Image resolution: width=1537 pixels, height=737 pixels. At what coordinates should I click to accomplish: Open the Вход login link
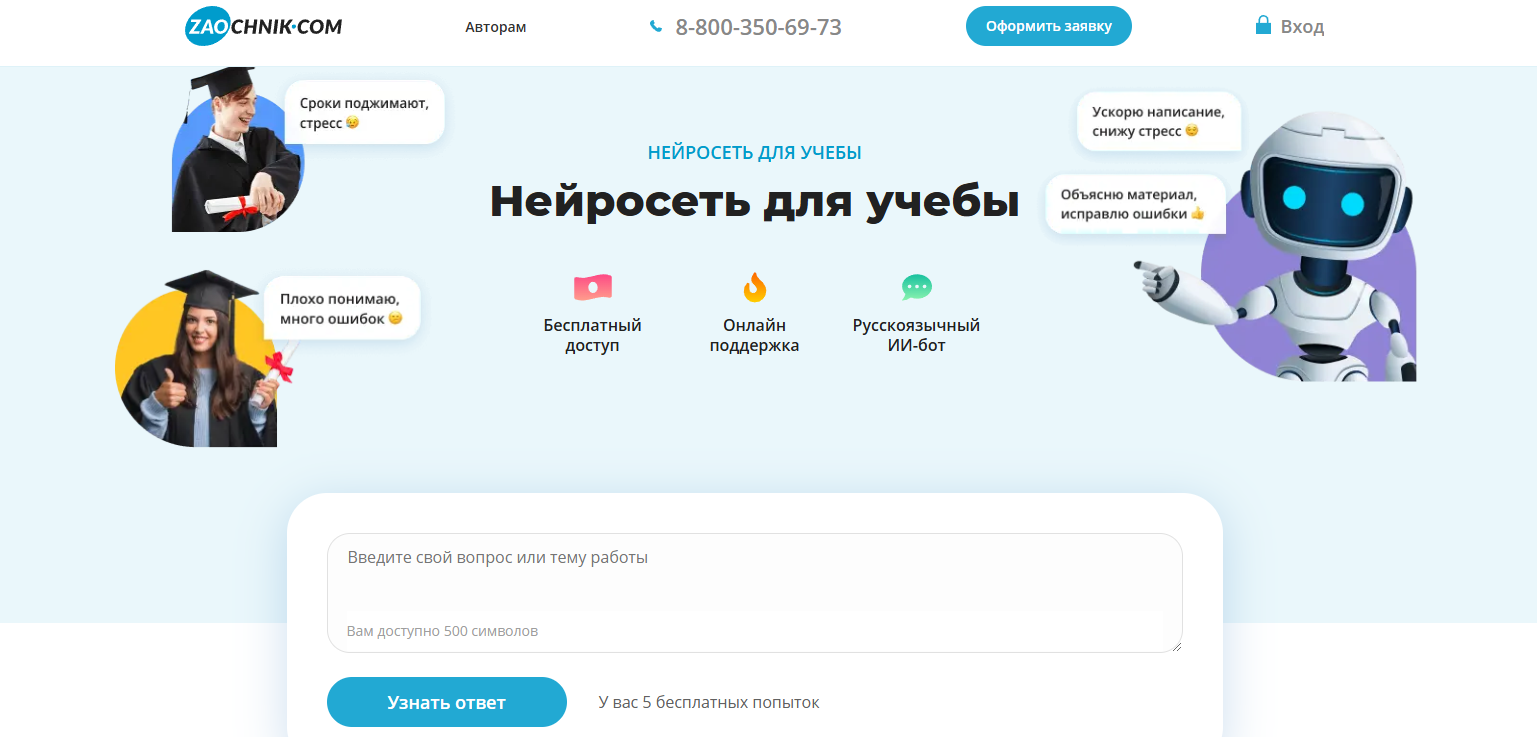pos(1301,26)
